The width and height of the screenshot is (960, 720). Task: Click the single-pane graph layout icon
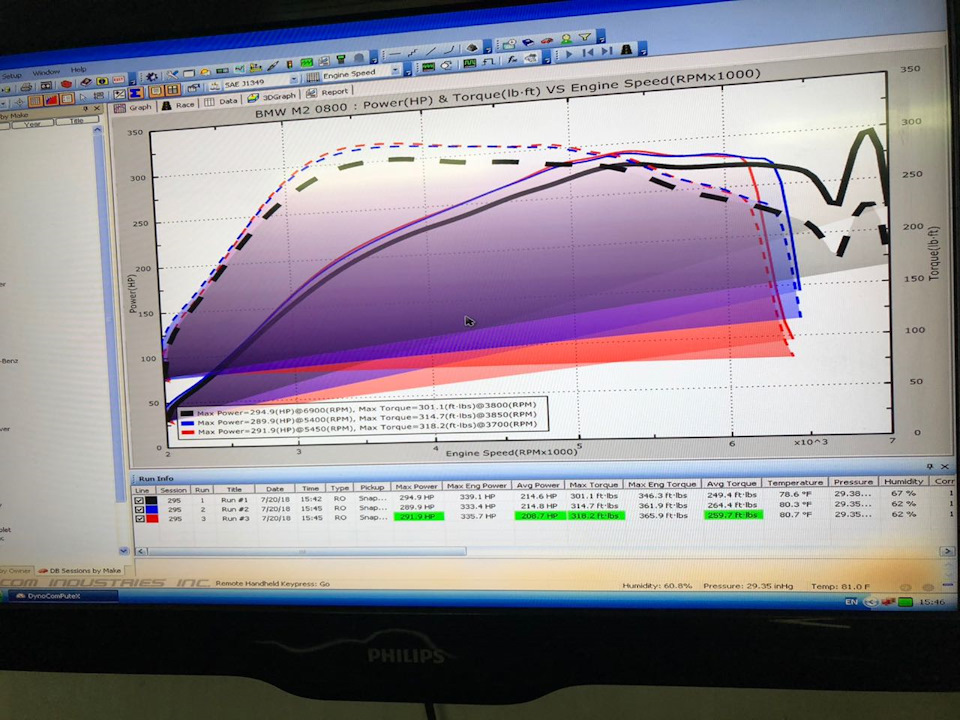(156, 91)
